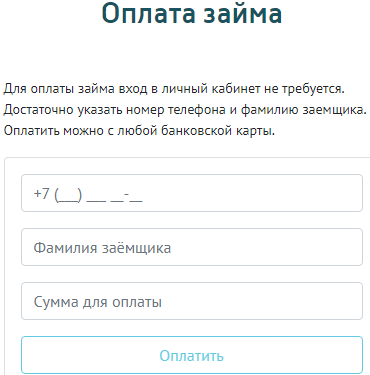Click the last two-digit blank of phone mask
The height and width of the screenshot is (375, 370).
pyautogui.click(x=136, y=199)
